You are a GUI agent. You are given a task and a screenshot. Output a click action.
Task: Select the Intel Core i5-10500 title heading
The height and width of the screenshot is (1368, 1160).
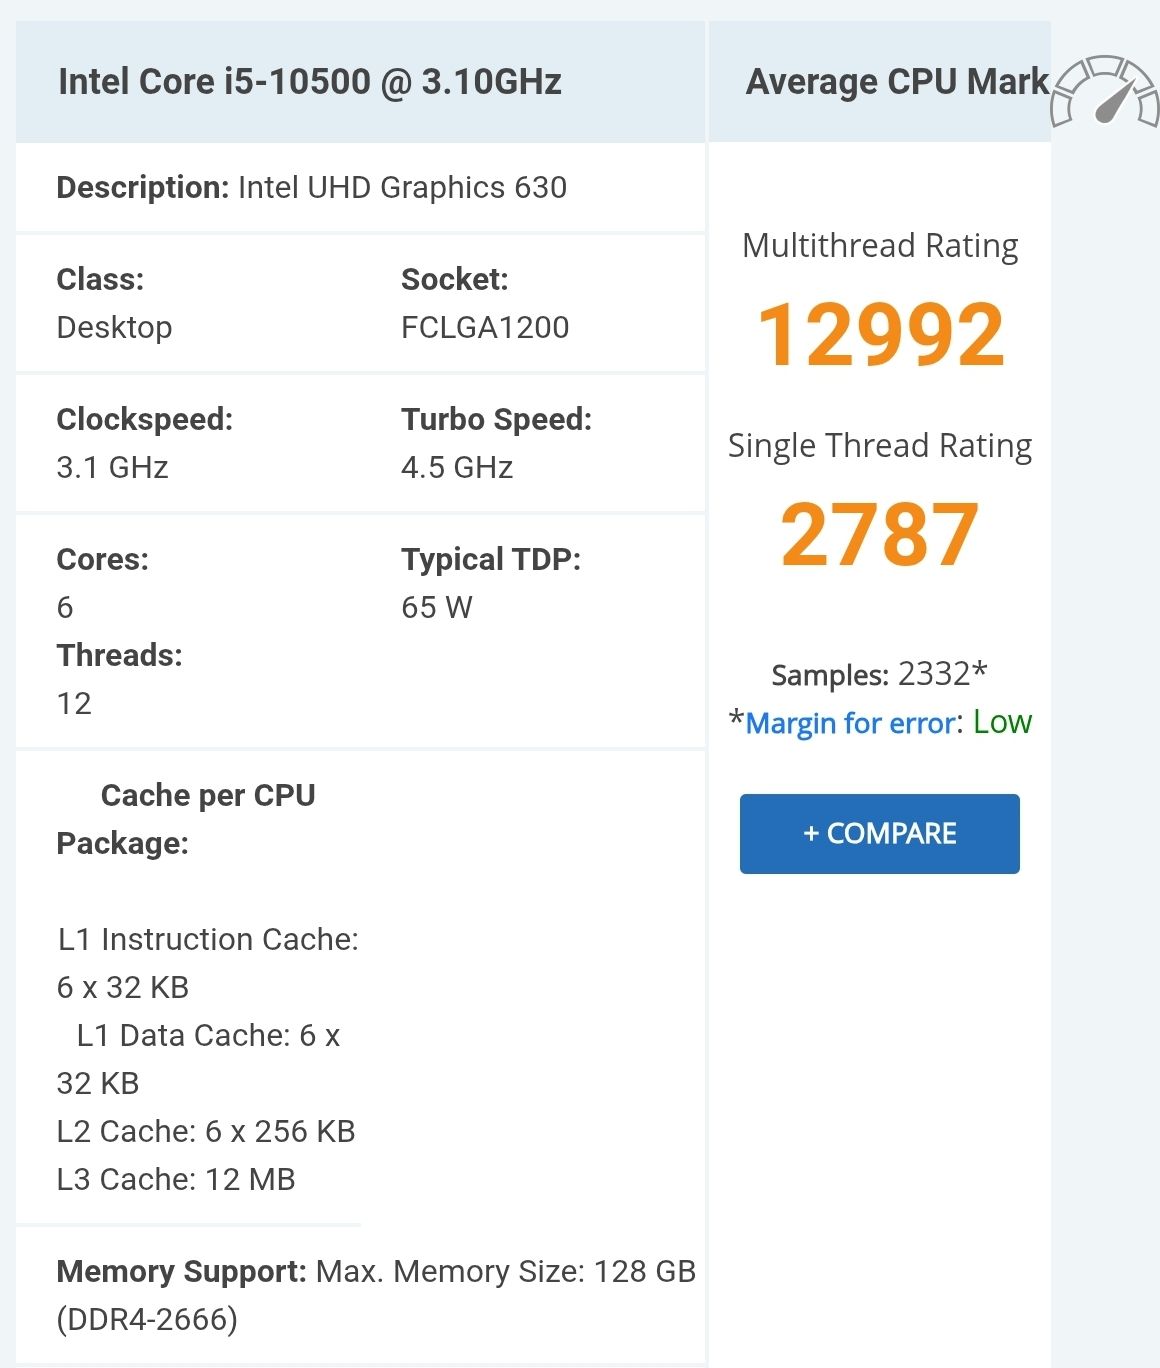[x=310, y=82]
